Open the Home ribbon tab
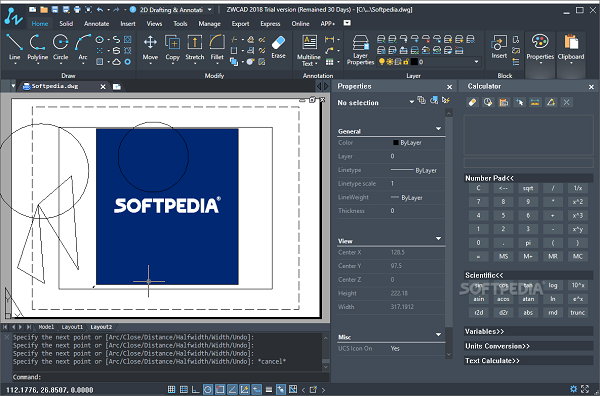Viewport: 600px width, 396px height. point(40,24)
